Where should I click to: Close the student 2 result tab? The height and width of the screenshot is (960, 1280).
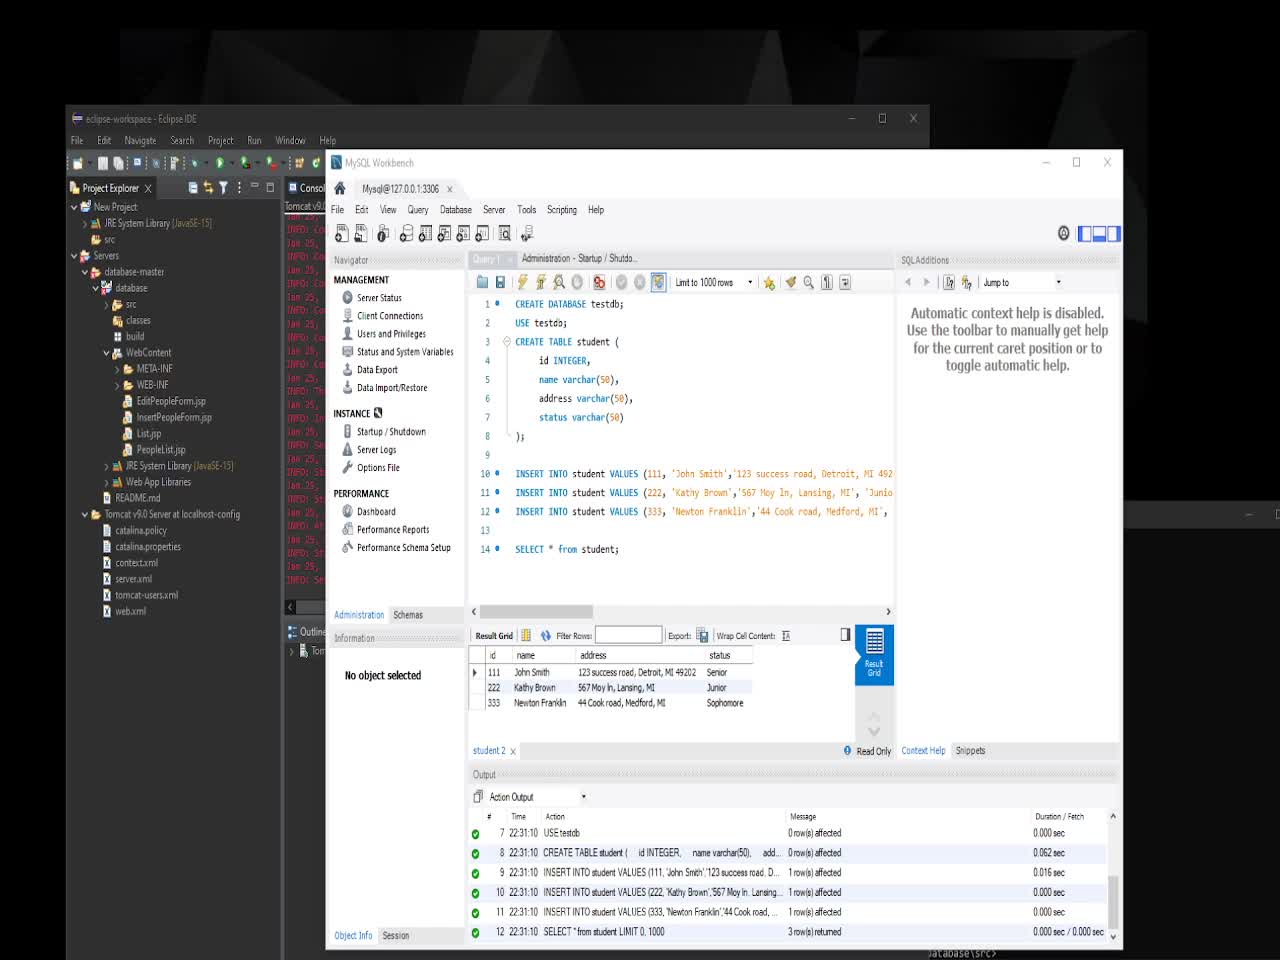513,752
